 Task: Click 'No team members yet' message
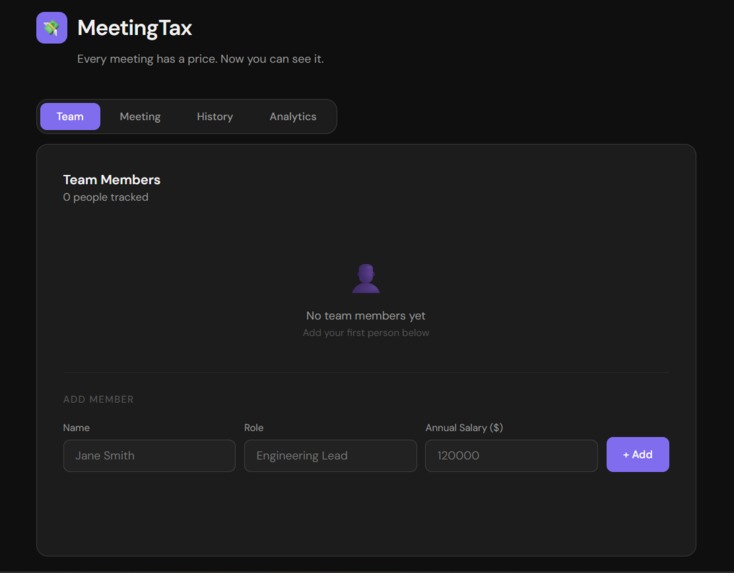pos(366,316)
